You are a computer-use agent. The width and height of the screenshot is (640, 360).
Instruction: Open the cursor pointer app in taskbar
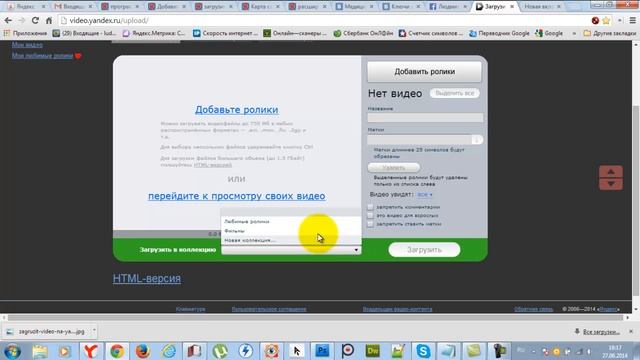[297, 351]
